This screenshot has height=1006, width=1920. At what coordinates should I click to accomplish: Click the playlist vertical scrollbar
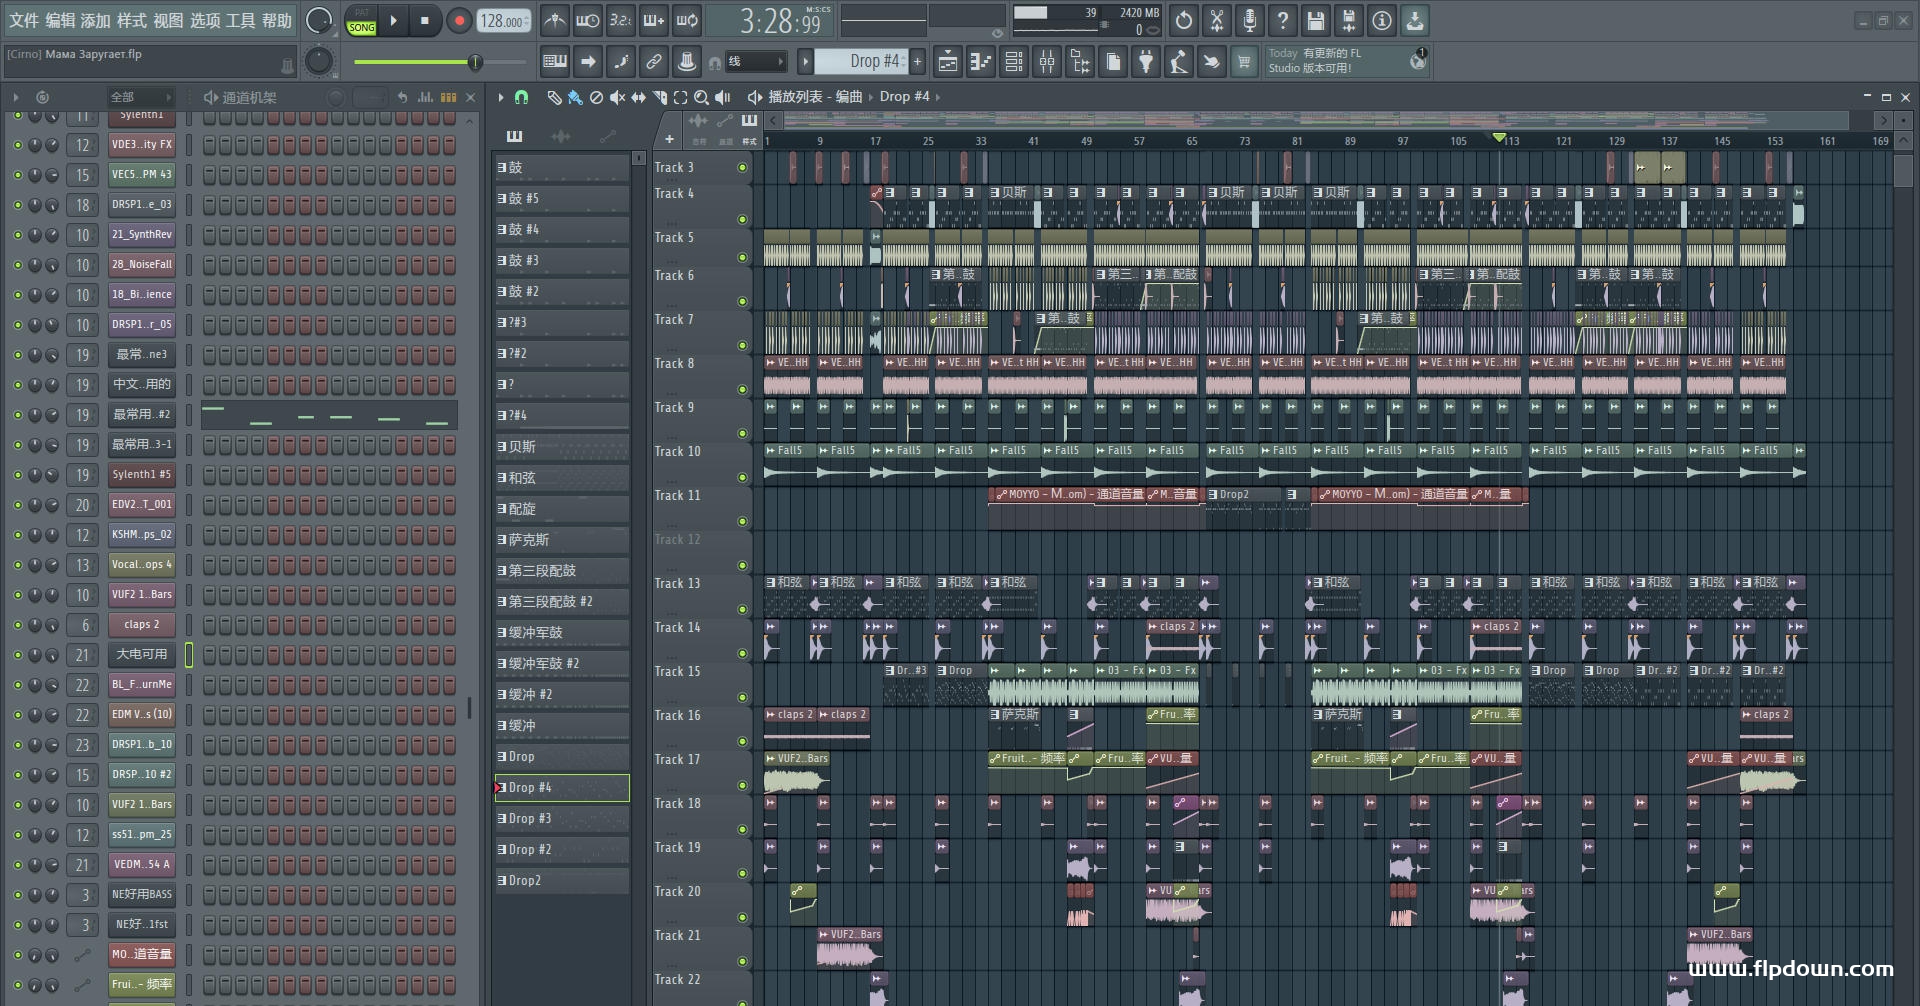tap(1904, 170)
